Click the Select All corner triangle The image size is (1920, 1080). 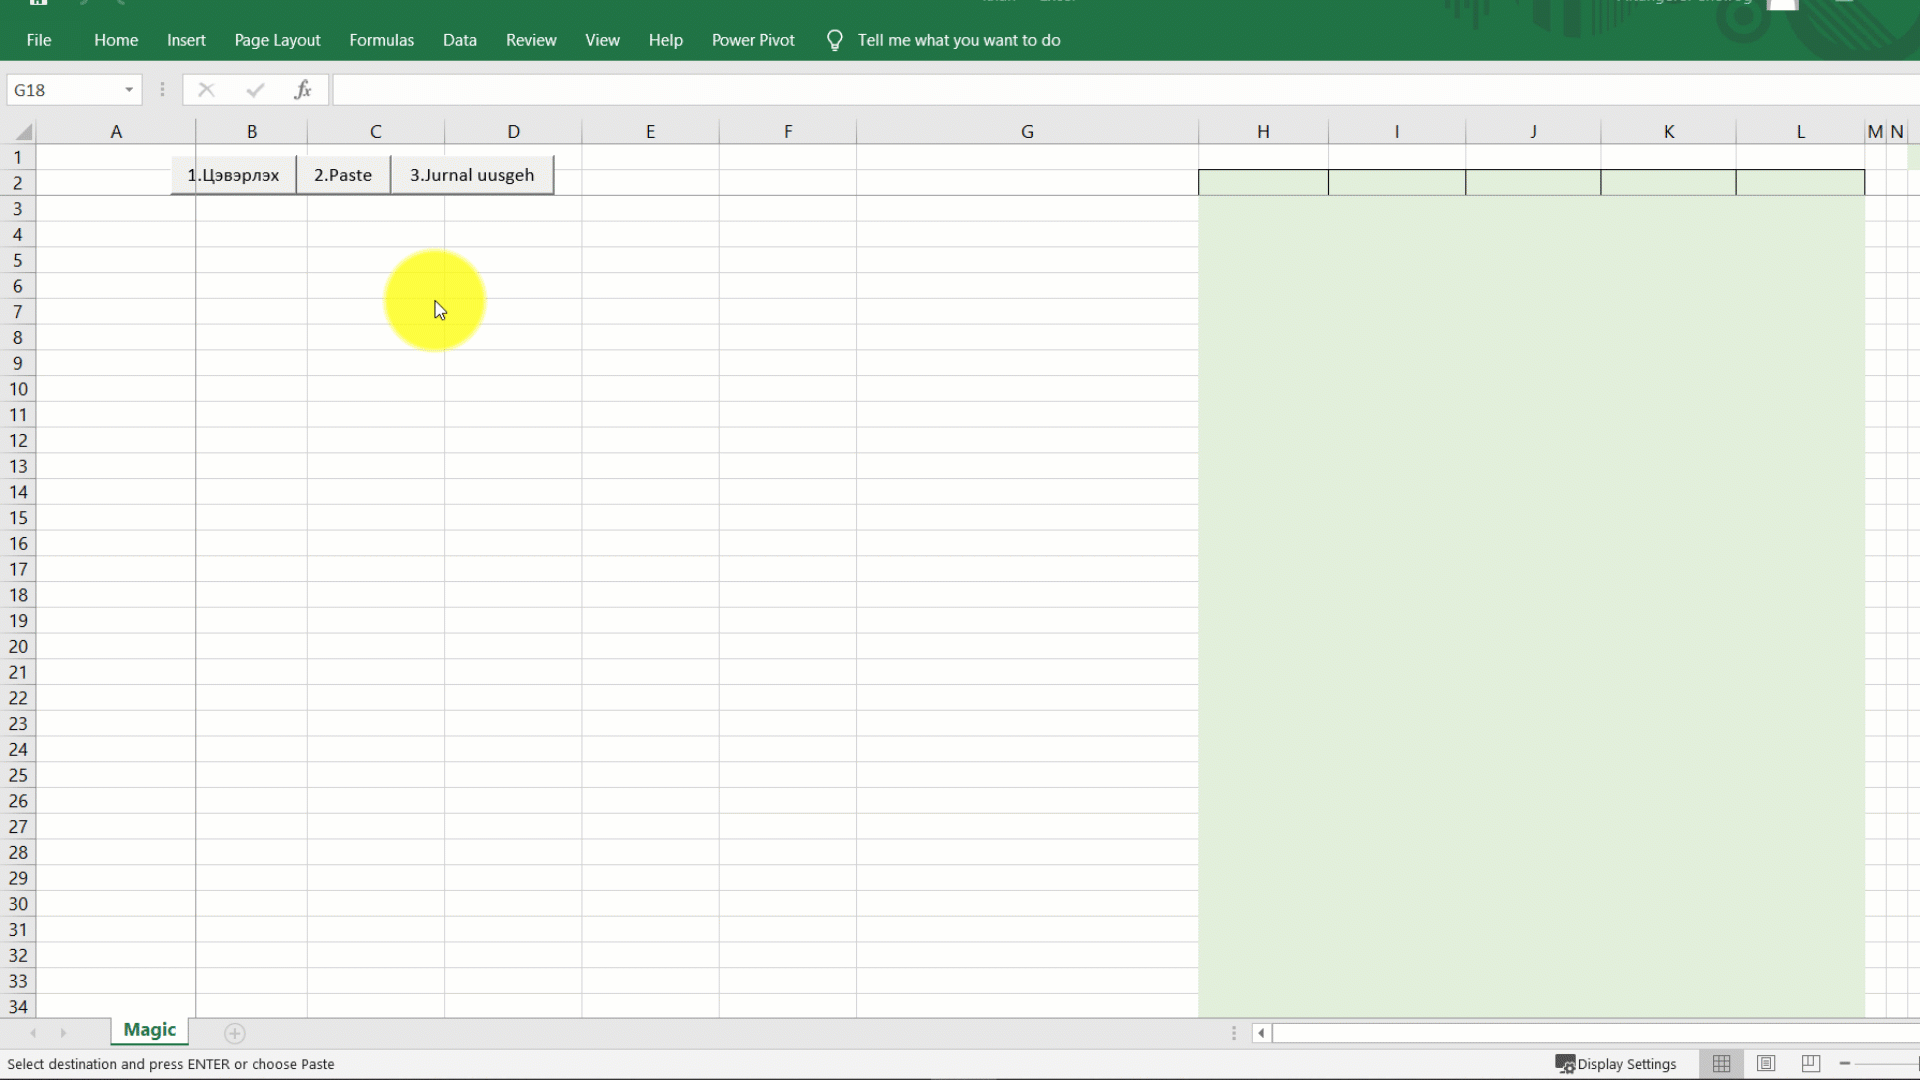tap(23, 132)
